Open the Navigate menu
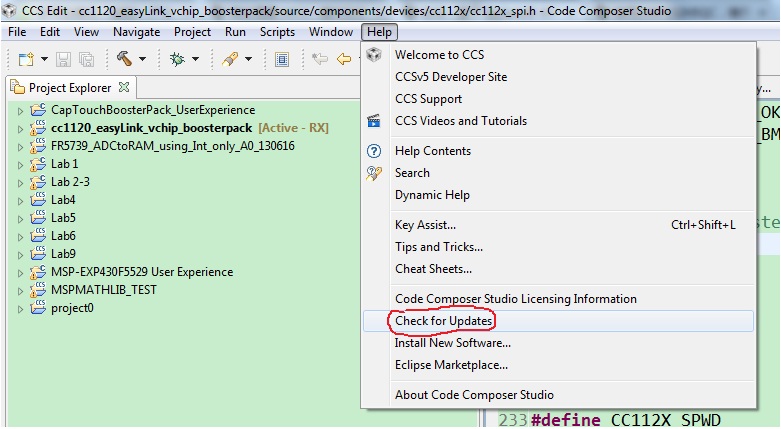 click(x=136, y=32)
